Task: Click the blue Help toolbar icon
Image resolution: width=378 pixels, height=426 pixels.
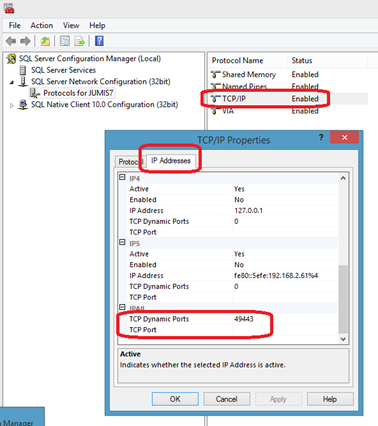Action: coord(99,41)
